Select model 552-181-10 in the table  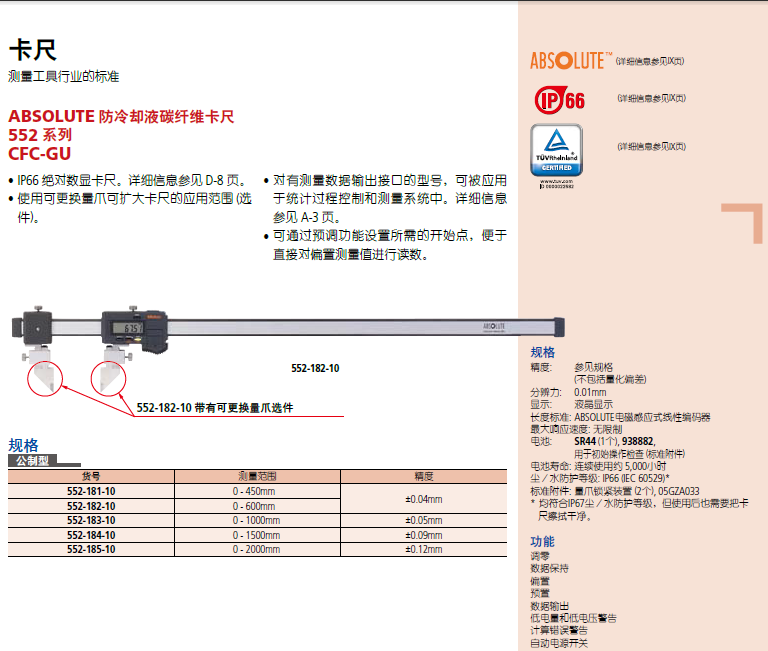pos(91,492)
